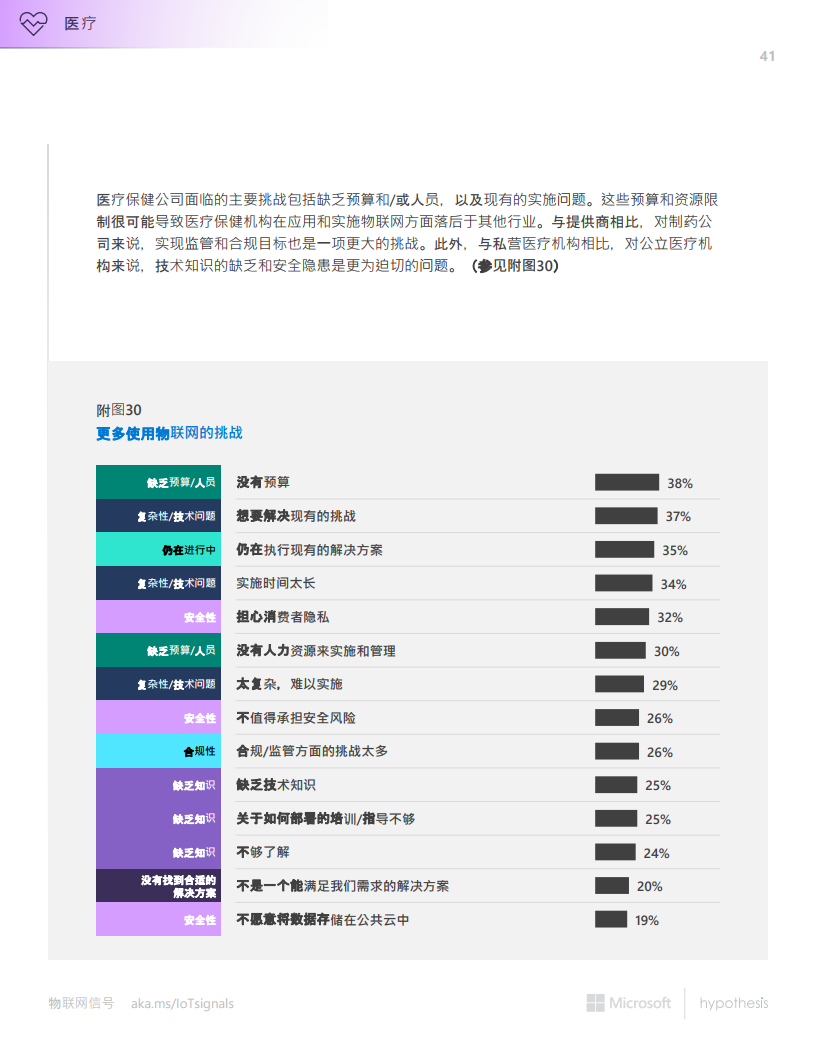Click the green 缺乏预算/人员 tag beside 没有预算

(158, 482)
